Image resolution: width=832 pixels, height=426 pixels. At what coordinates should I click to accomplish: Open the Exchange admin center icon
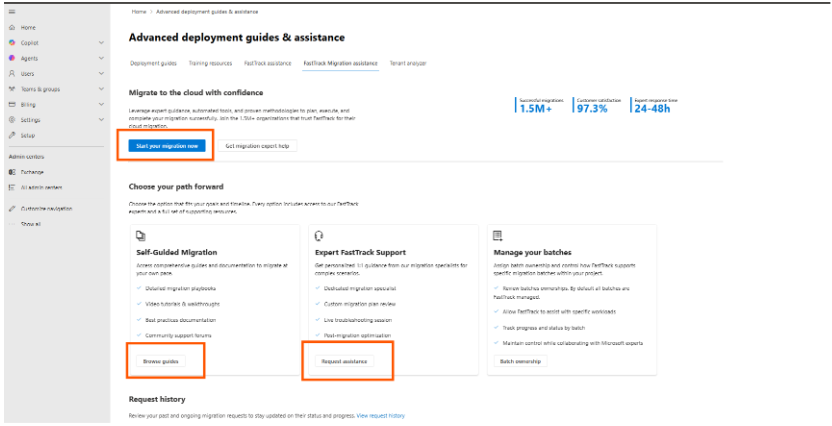(12, 172)
